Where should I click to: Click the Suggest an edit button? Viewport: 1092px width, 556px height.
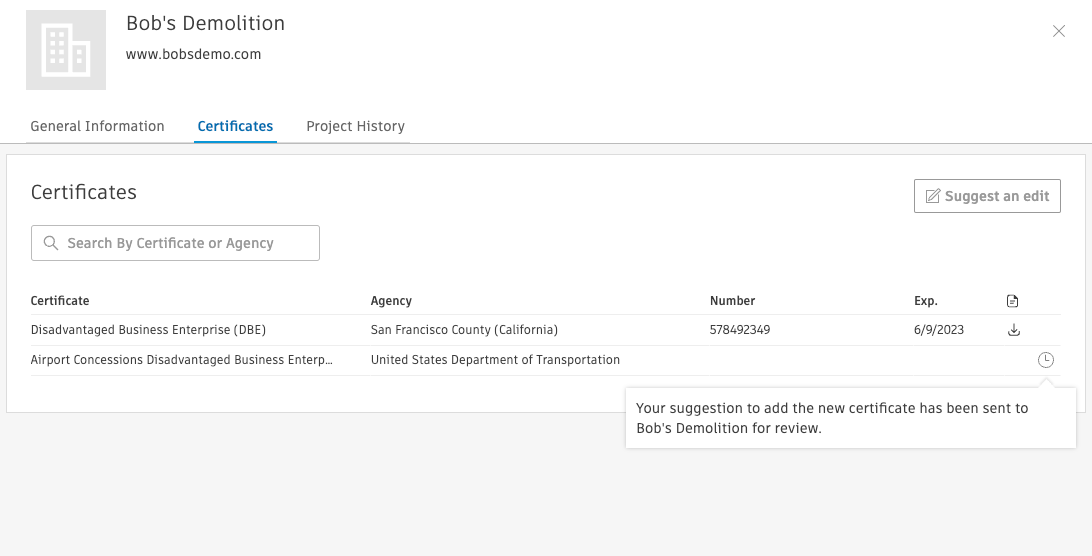click(987, 196)
